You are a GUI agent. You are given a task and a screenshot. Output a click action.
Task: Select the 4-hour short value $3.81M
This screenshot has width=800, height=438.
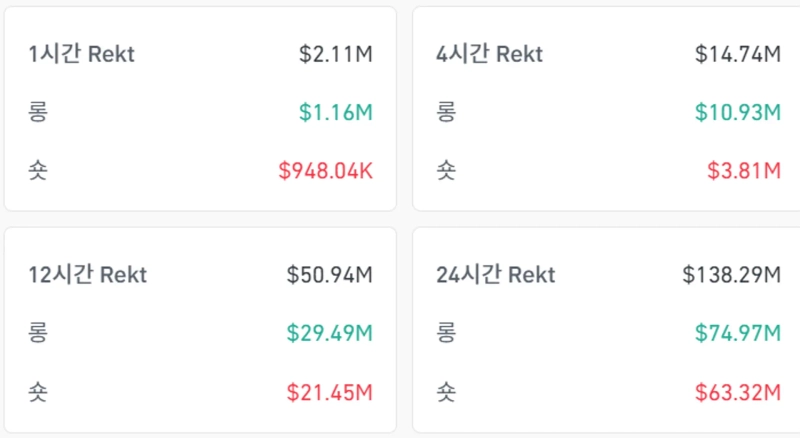(x=745, y=171)
